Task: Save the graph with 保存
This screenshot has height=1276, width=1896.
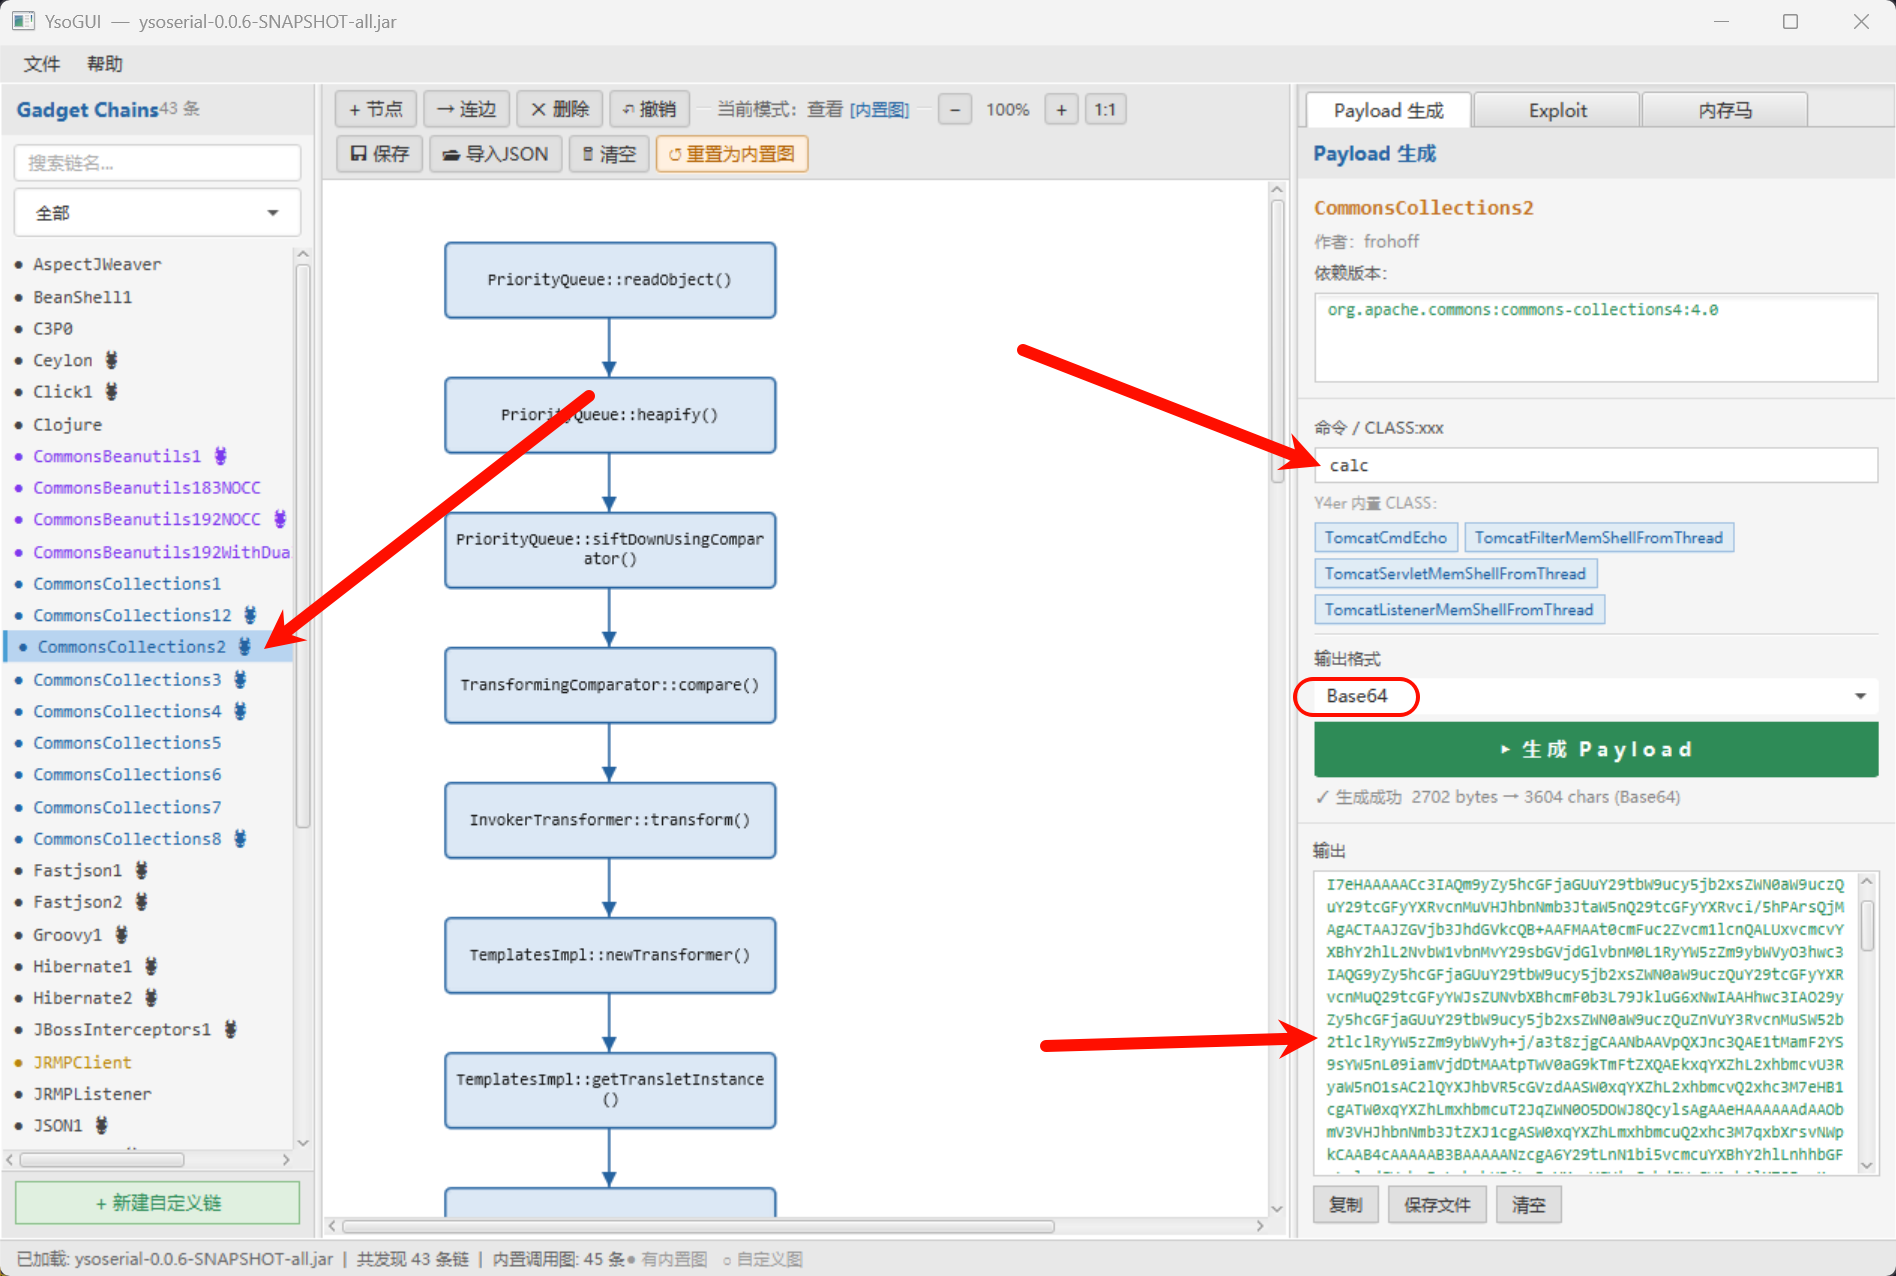Action: [380, 154]
